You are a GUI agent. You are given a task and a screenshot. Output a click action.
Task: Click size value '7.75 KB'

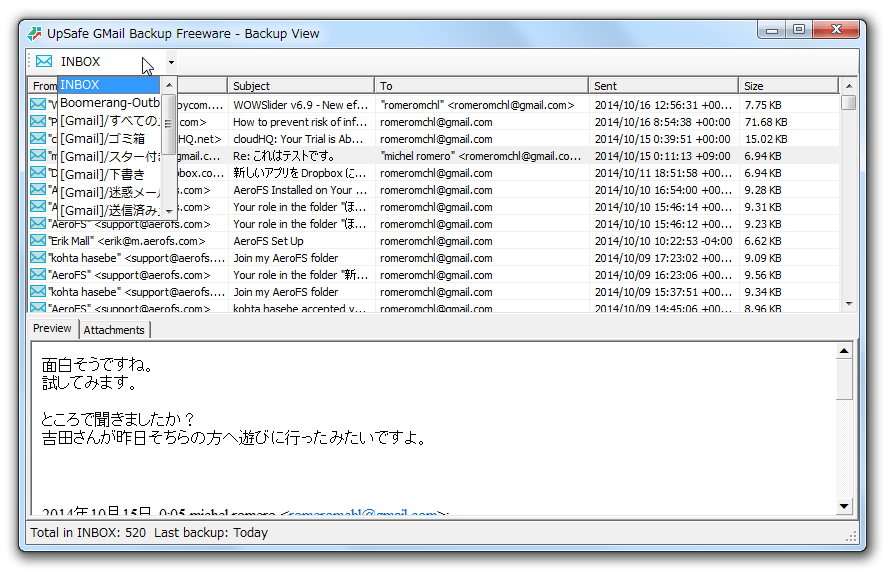pos(763,105)
